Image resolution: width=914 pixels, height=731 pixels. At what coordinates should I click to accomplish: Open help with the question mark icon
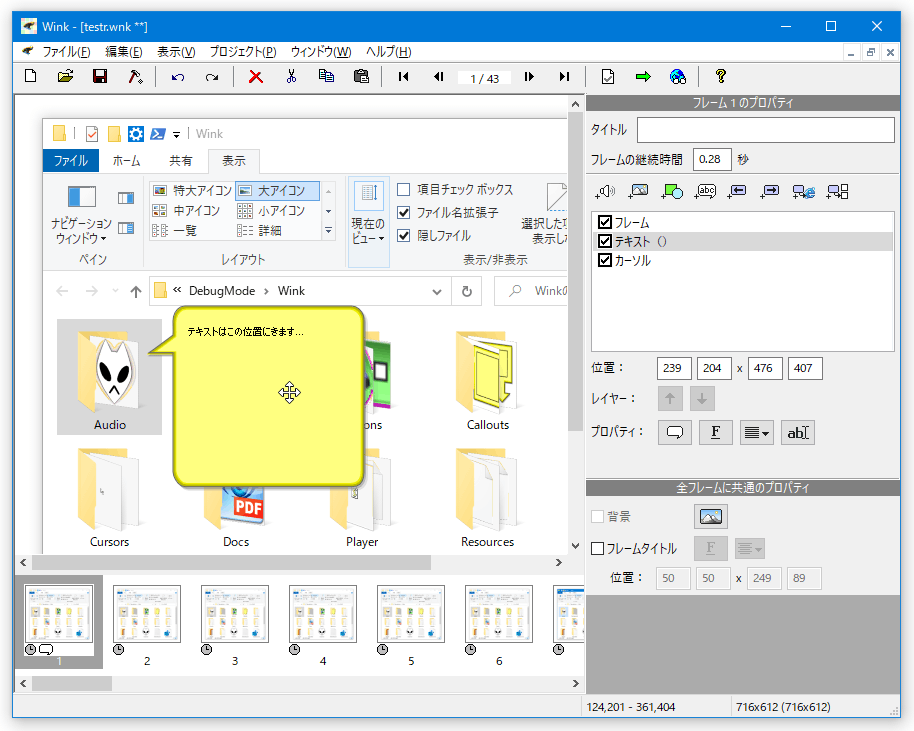click(721, 76)
